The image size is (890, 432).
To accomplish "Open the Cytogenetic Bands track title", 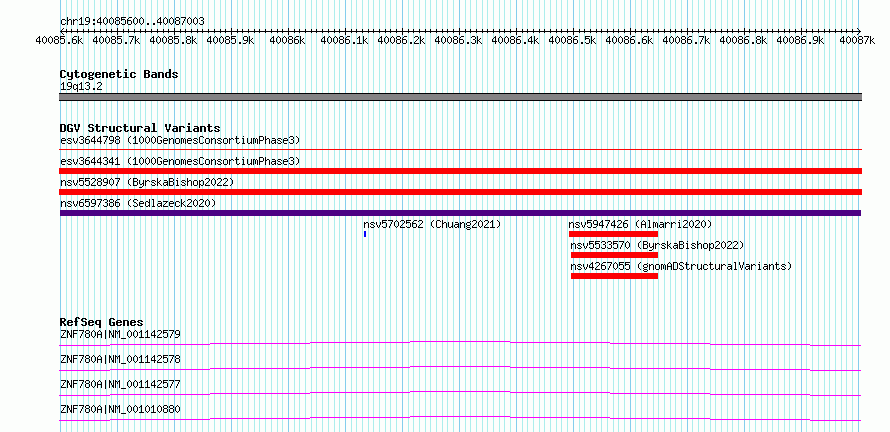I will [x=119, y=74].
